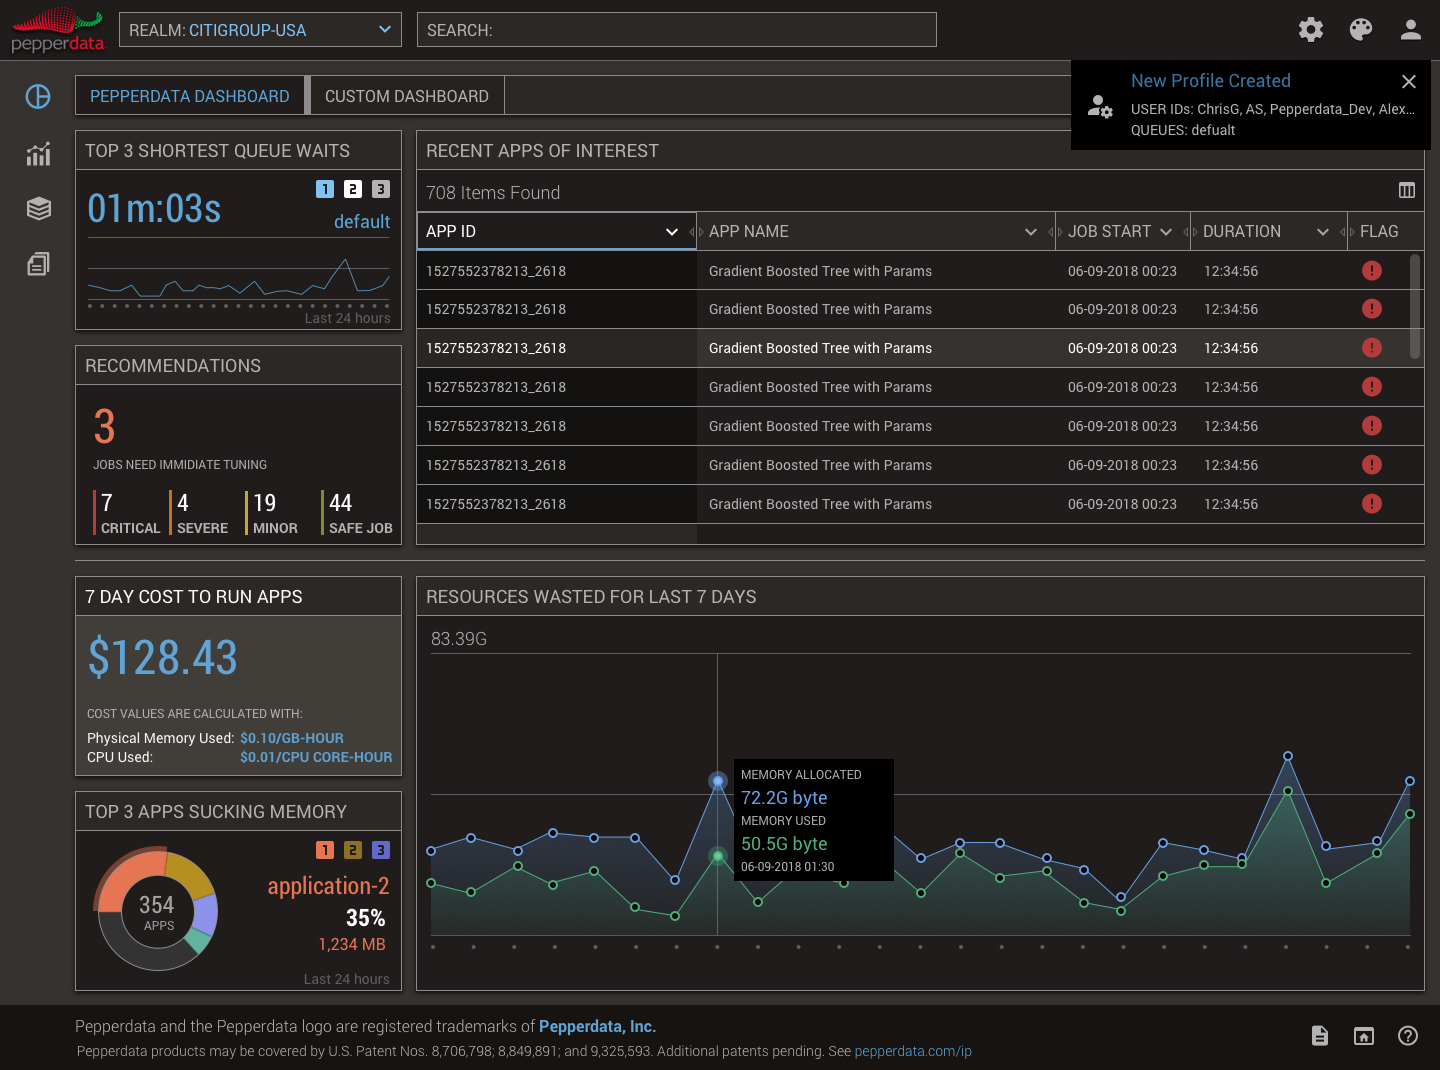Image resolution: width=1440 pixels, height=1070 pixels.
Task: Open the table column chooser icon
Action: pyautogui.click(x=1407, y=190)
